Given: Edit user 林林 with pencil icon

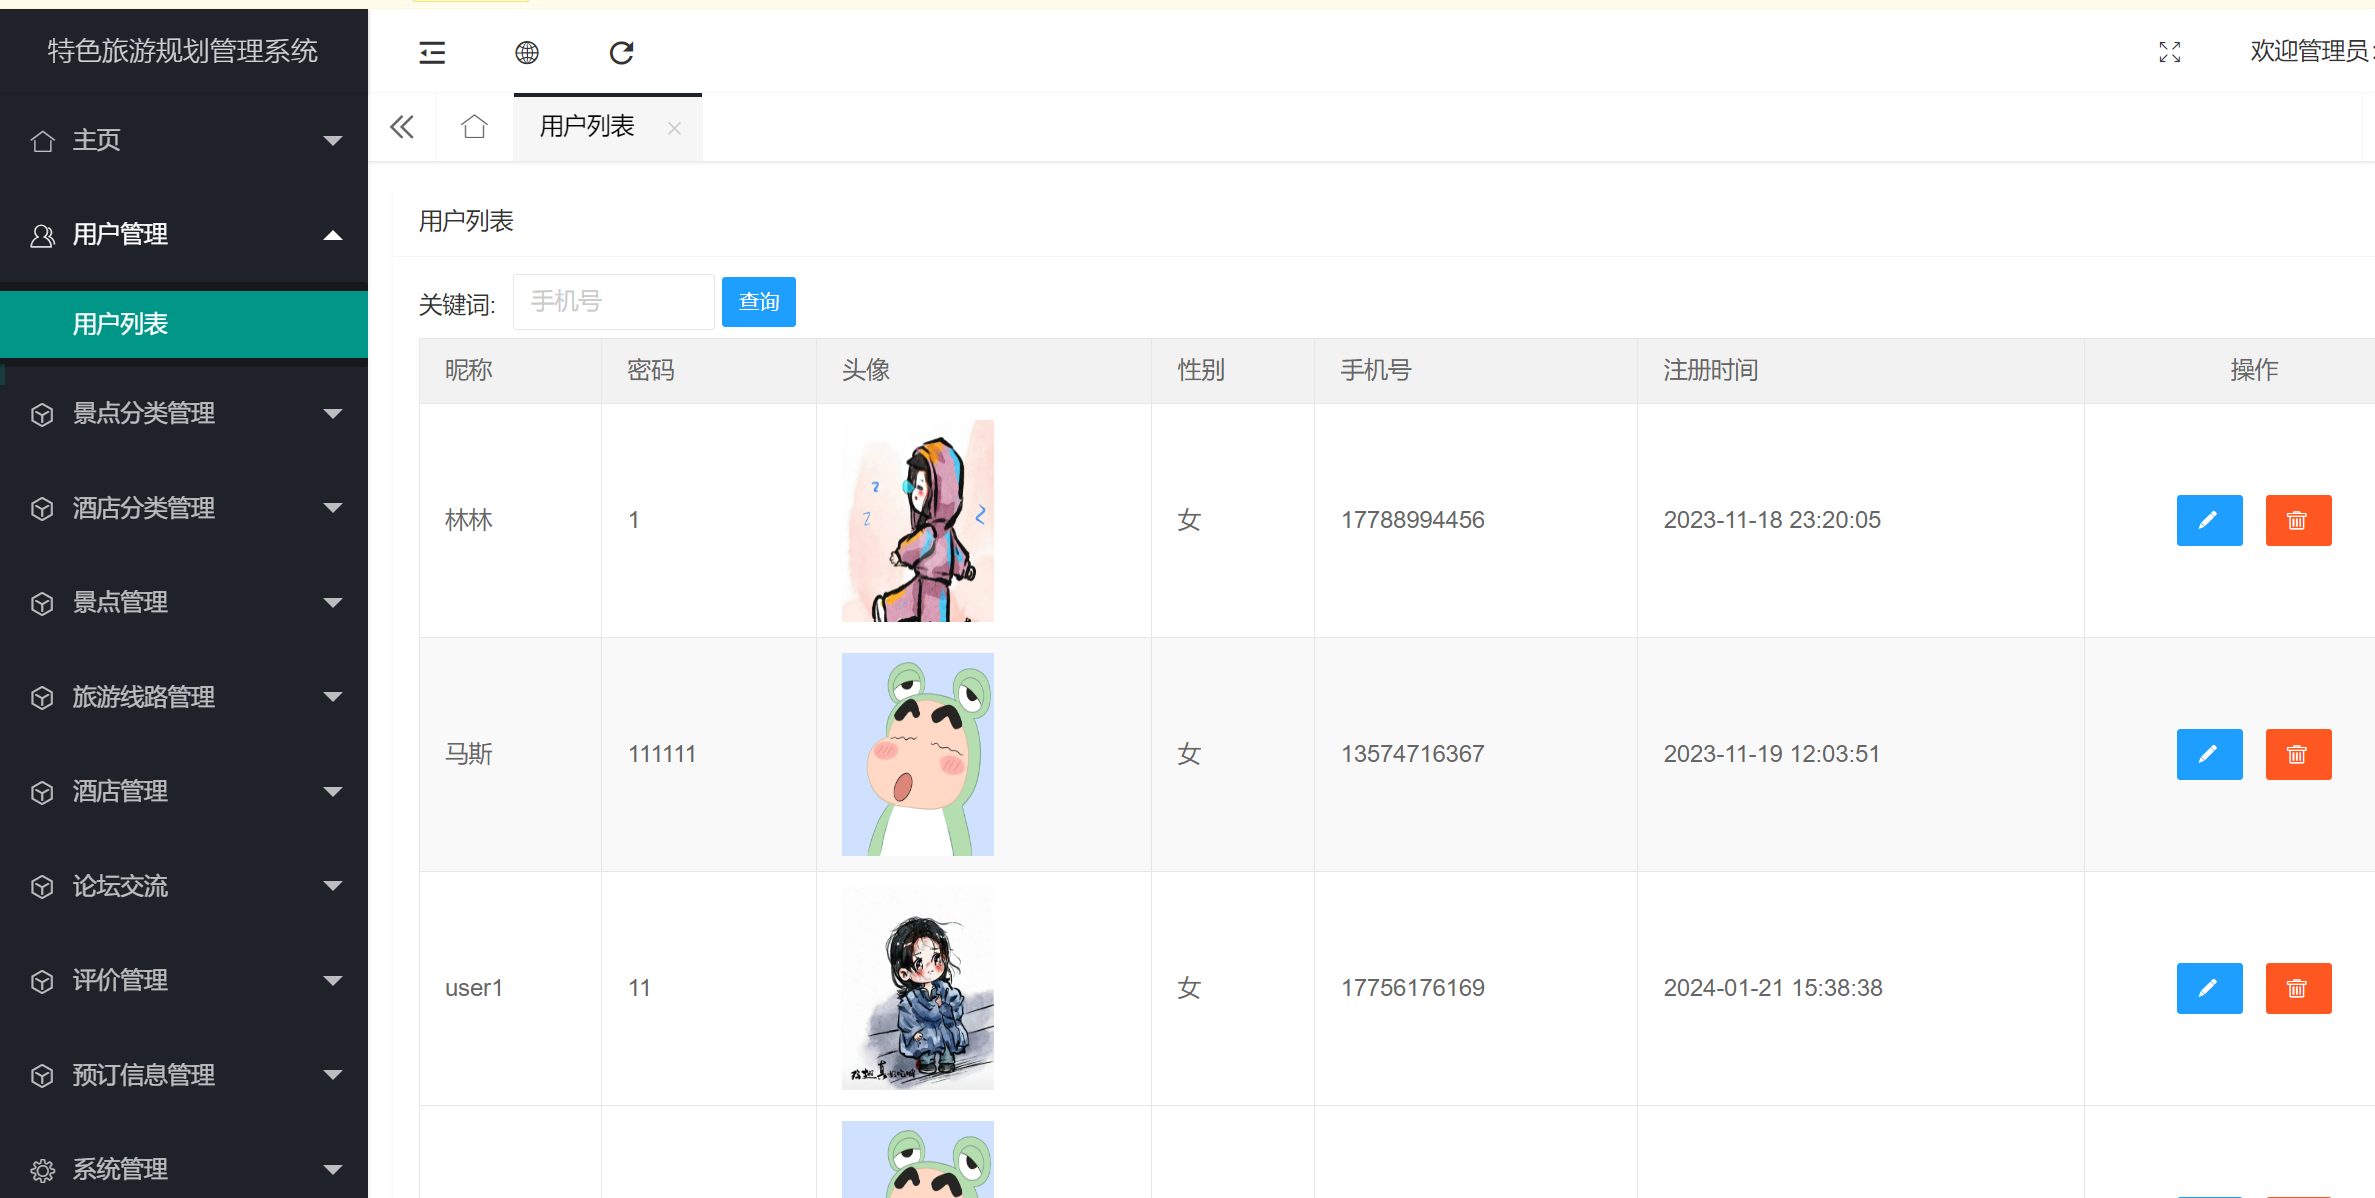Looking at the screenshot, I should (x=2209, y=520).
